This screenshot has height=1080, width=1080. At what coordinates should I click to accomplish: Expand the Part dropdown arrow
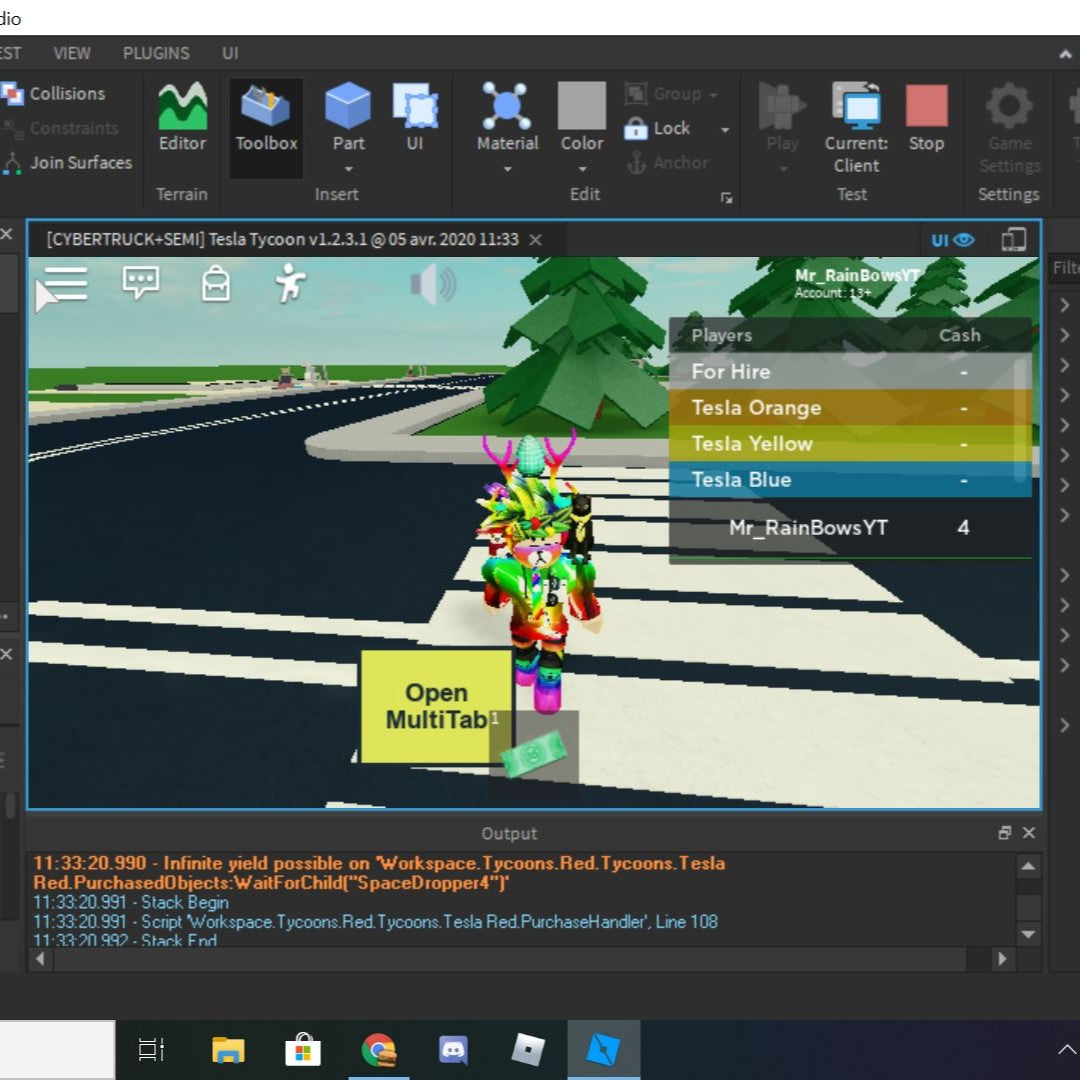click(348, 169)
